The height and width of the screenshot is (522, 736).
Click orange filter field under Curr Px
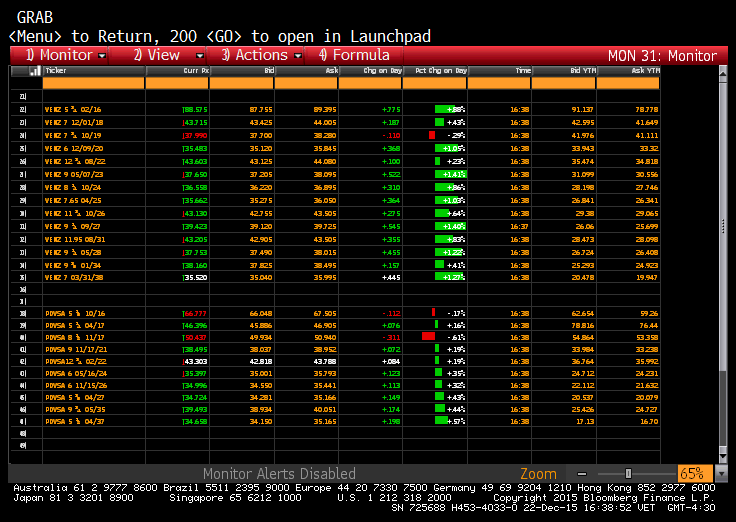point(177,83)
